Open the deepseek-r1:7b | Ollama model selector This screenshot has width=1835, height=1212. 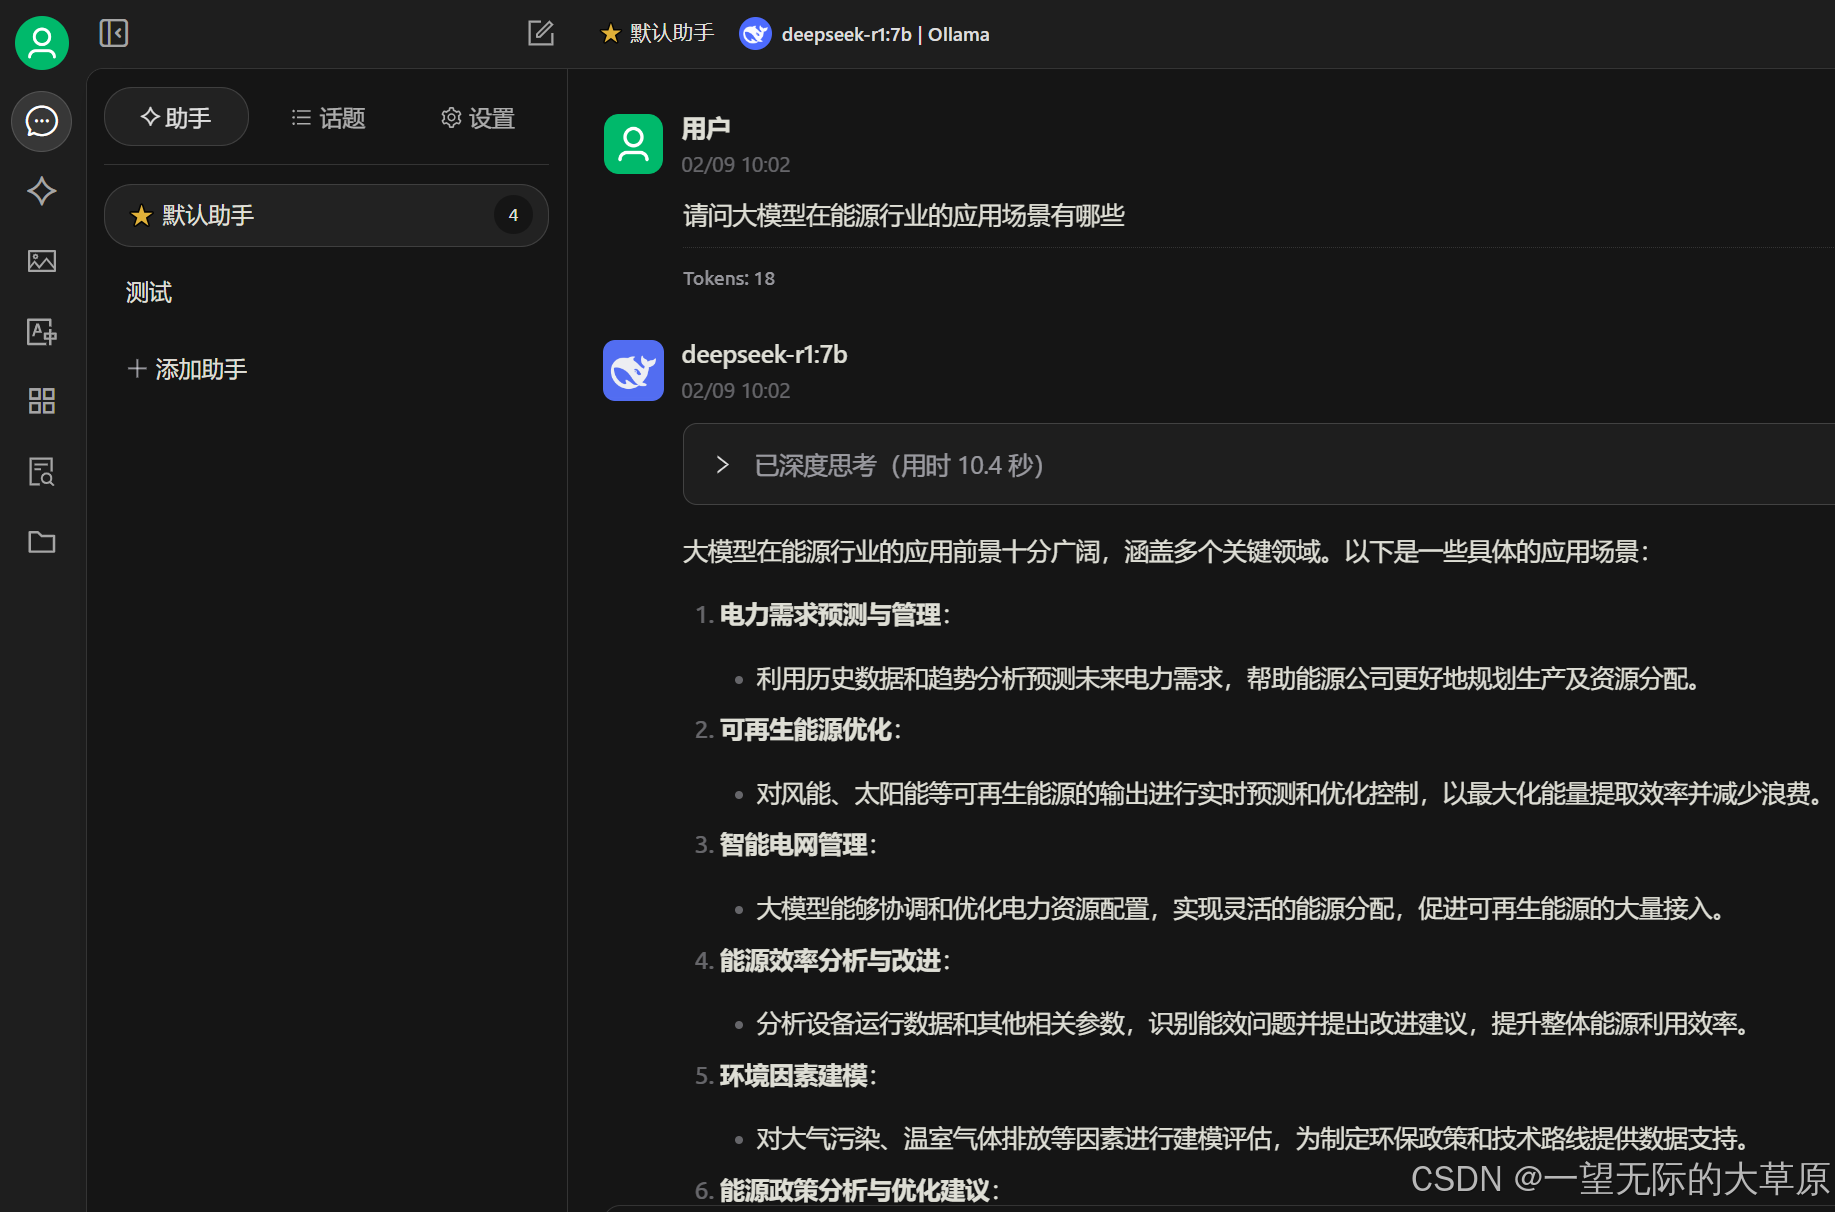pyautogui.click(x=864, y=34)
